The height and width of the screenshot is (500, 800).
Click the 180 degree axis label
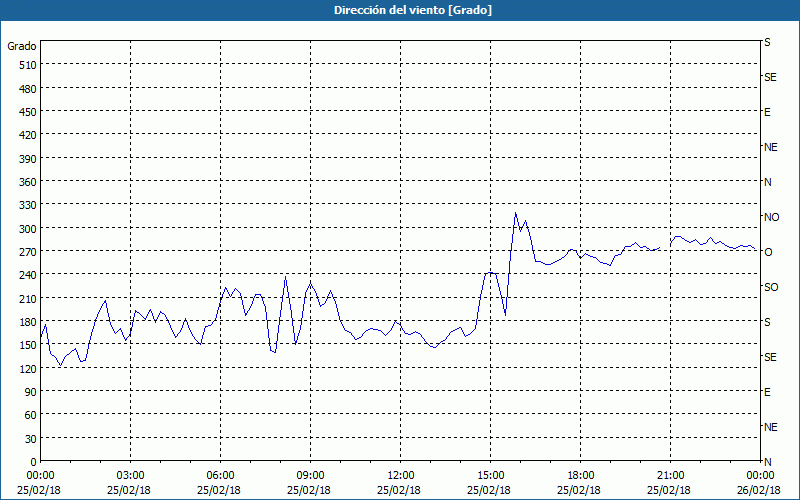(x=28, y=322)
